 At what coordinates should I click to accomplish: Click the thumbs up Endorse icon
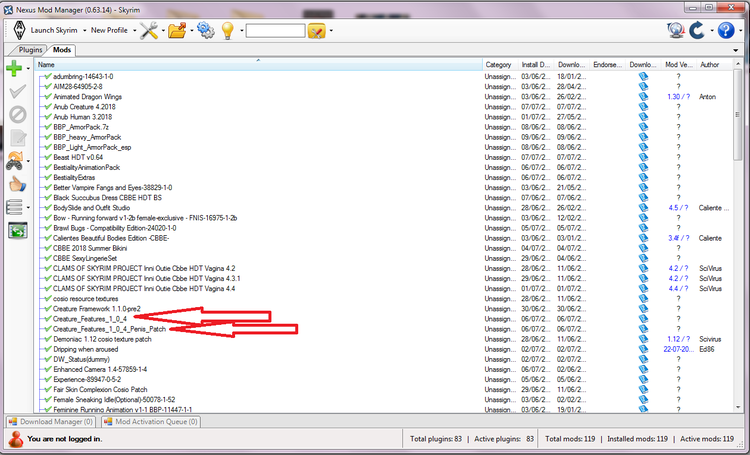17,184
